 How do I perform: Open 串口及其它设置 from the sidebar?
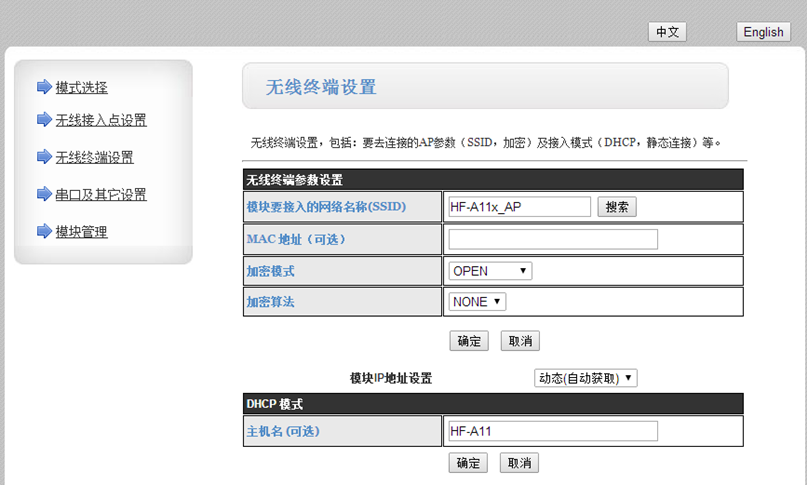coord(101,195)
